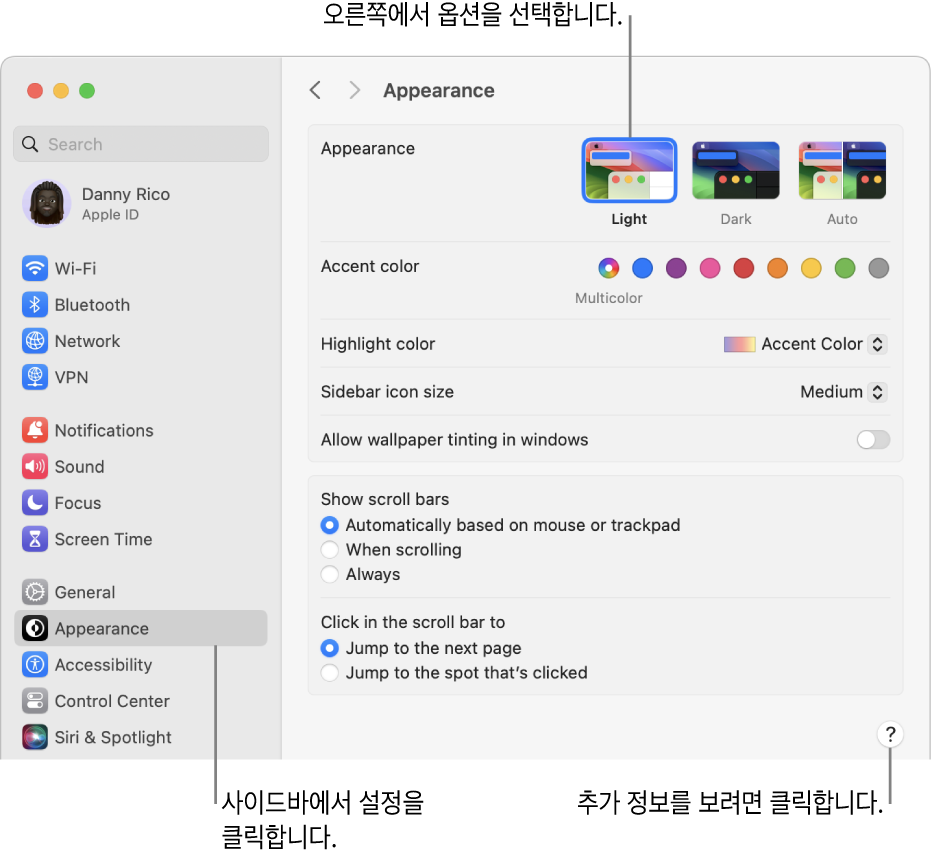Image resolution: width=934 pixels, height=859 pixels.
Task: Open the Highlight color dropdown
Action: click(x=877, y=344)
